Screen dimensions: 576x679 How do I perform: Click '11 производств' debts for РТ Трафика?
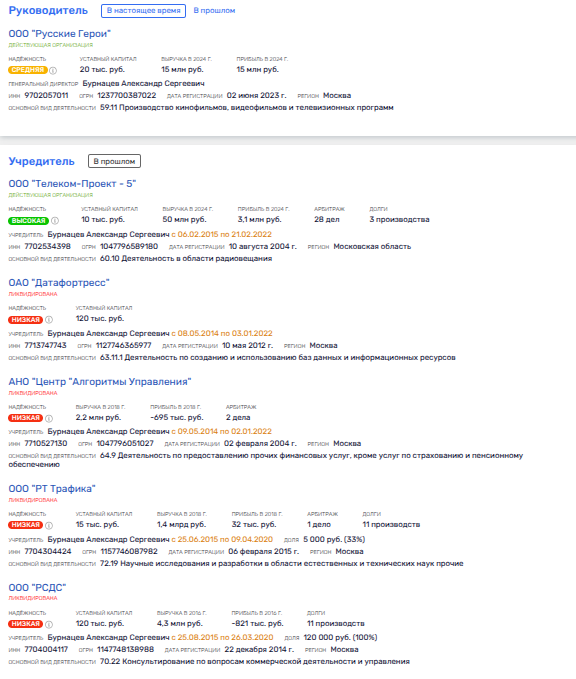[x=391, y=524]
